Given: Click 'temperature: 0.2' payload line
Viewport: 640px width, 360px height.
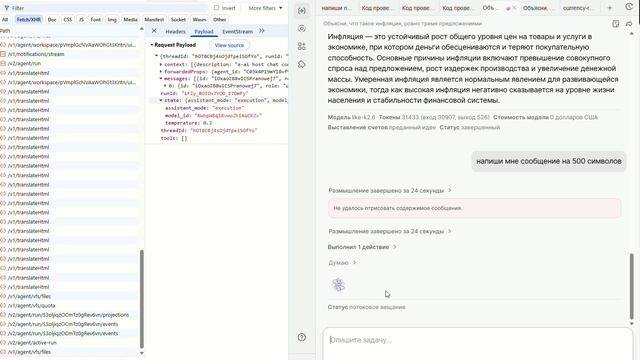Looking at the screenshot, I should 189,123.
